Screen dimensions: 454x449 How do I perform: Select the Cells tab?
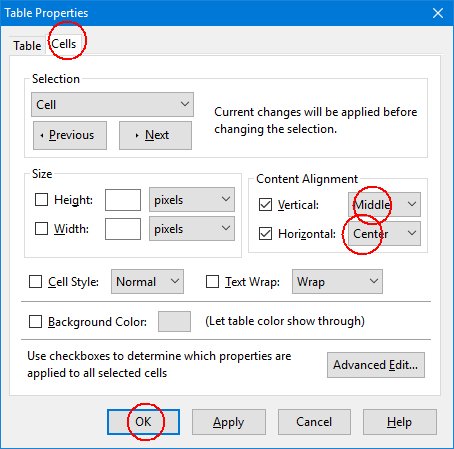[64, 44]
